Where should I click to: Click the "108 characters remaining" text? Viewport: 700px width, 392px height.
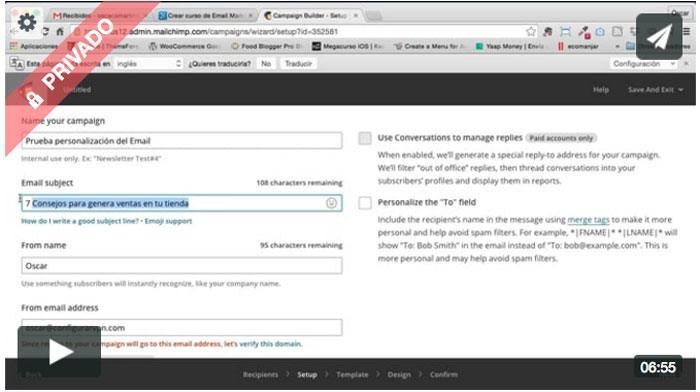click(299, 183)
